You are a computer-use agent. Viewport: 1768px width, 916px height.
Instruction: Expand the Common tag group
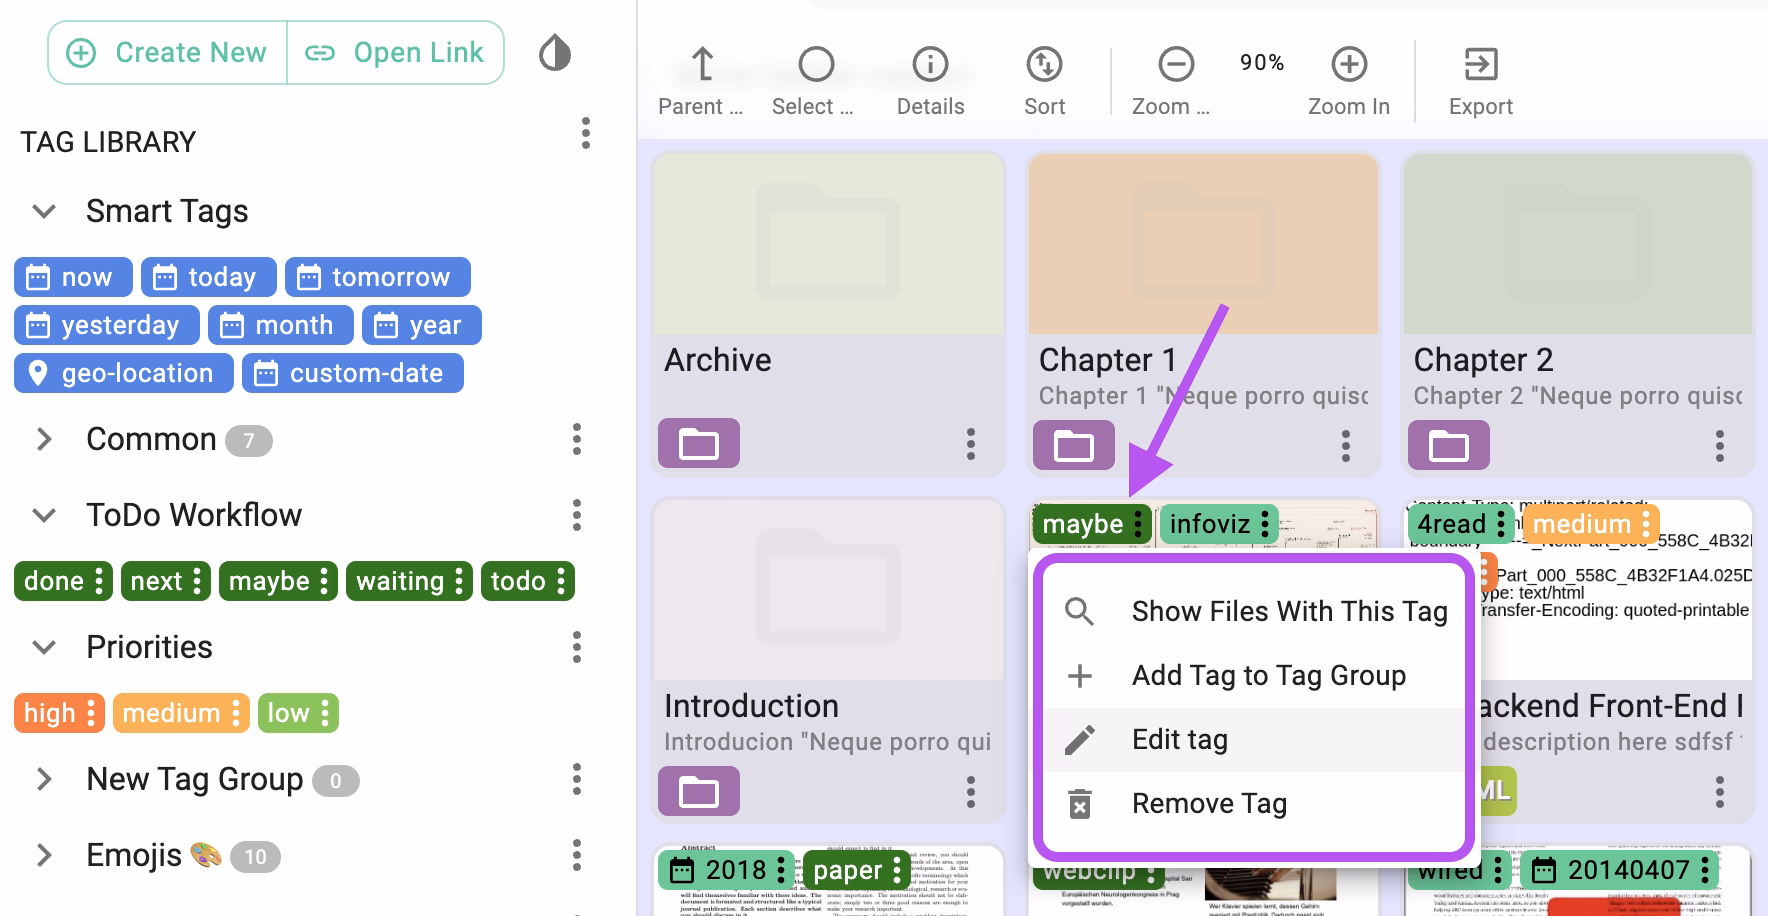click(x=44, y=439)
